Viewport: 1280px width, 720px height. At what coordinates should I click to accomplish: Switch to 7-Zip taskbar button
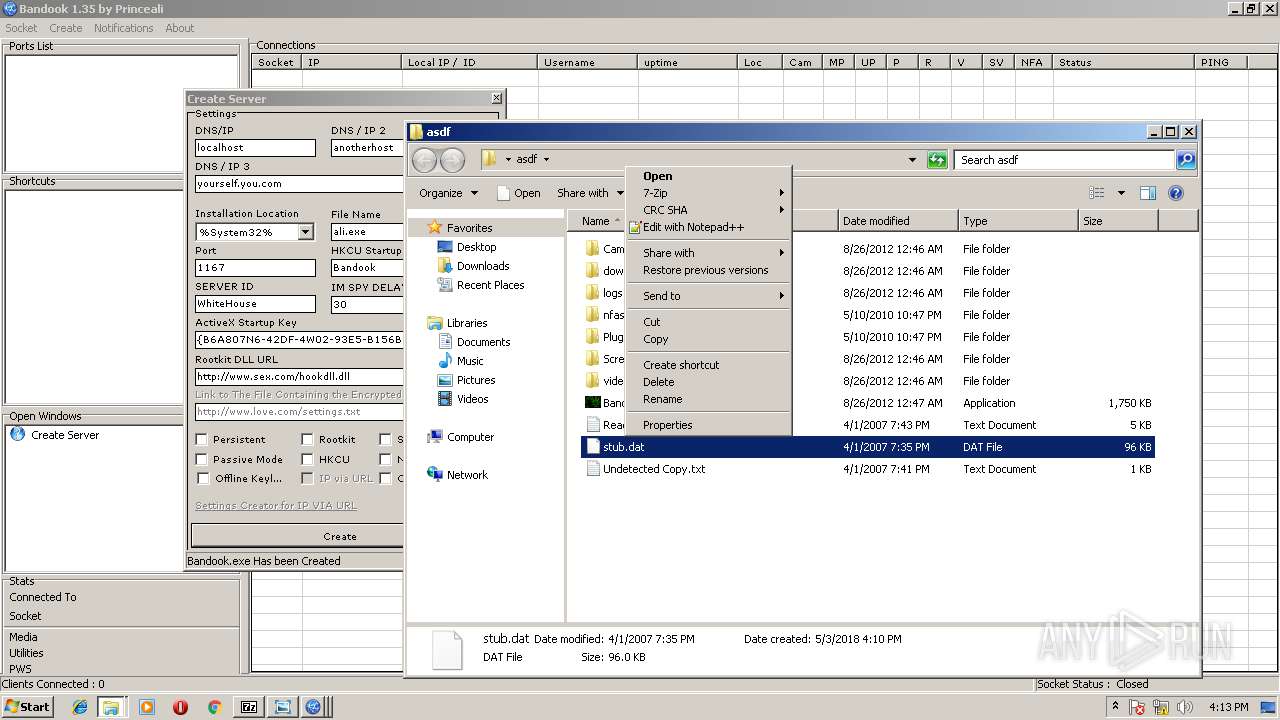point(249,707)
